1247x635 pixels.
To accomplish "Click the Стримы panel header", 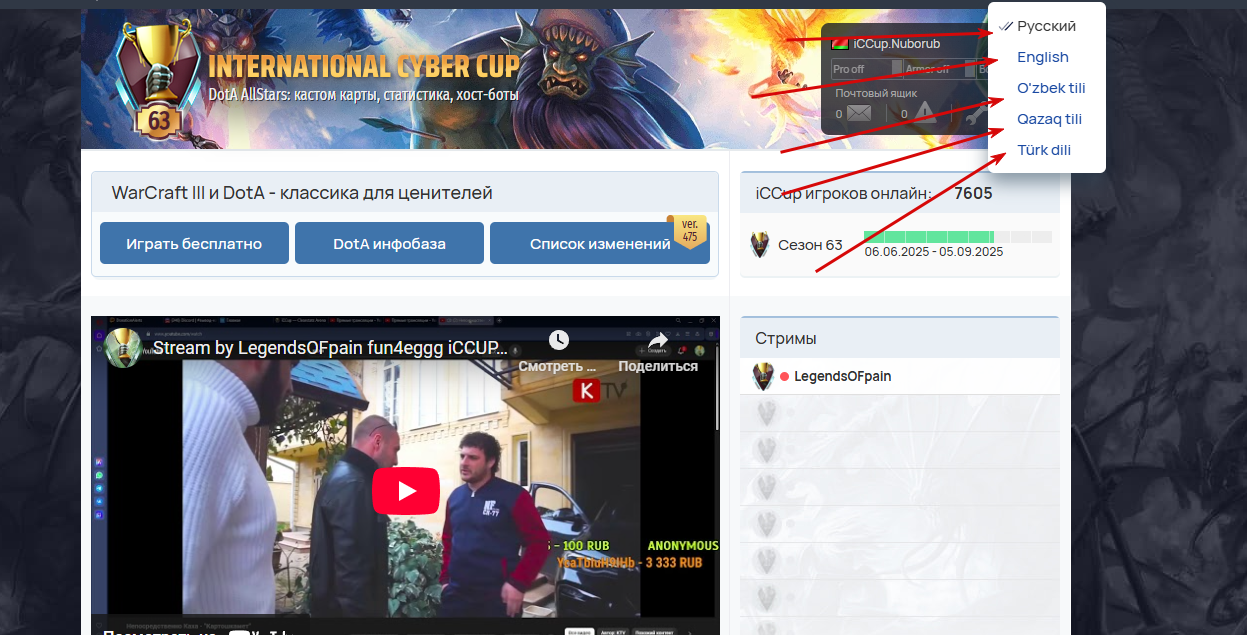I will (x=899, y=338).
